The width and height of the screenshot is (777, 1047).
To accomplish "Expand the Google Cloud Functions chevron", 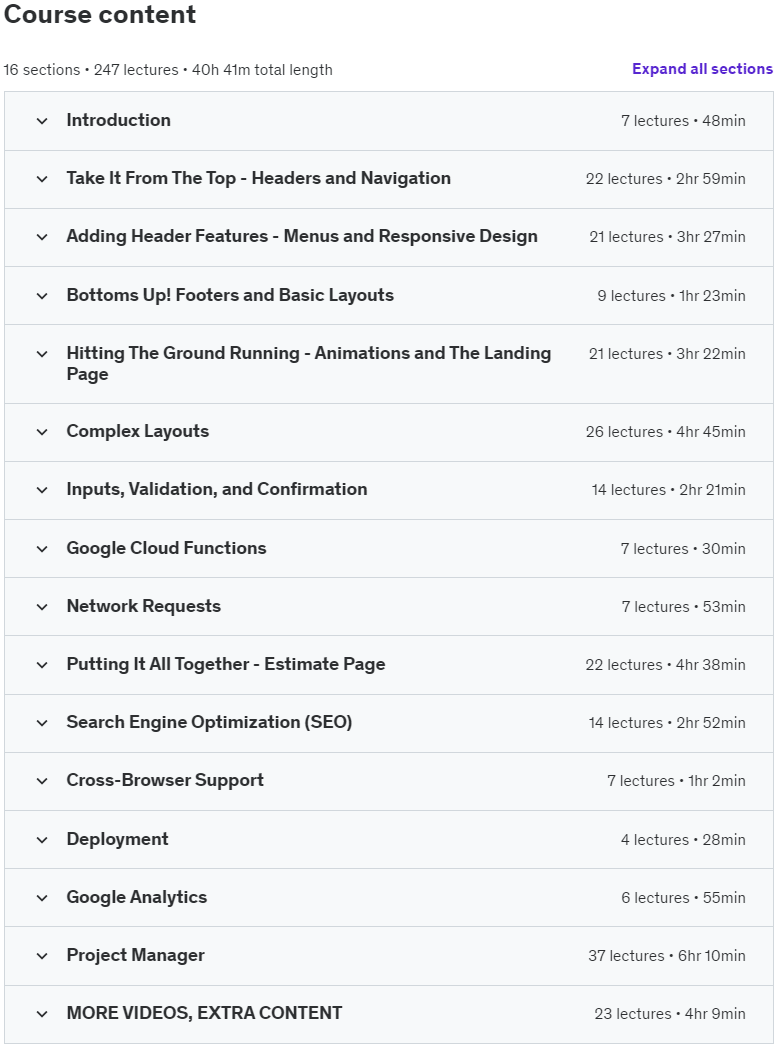I will click(x=42, y=549).
